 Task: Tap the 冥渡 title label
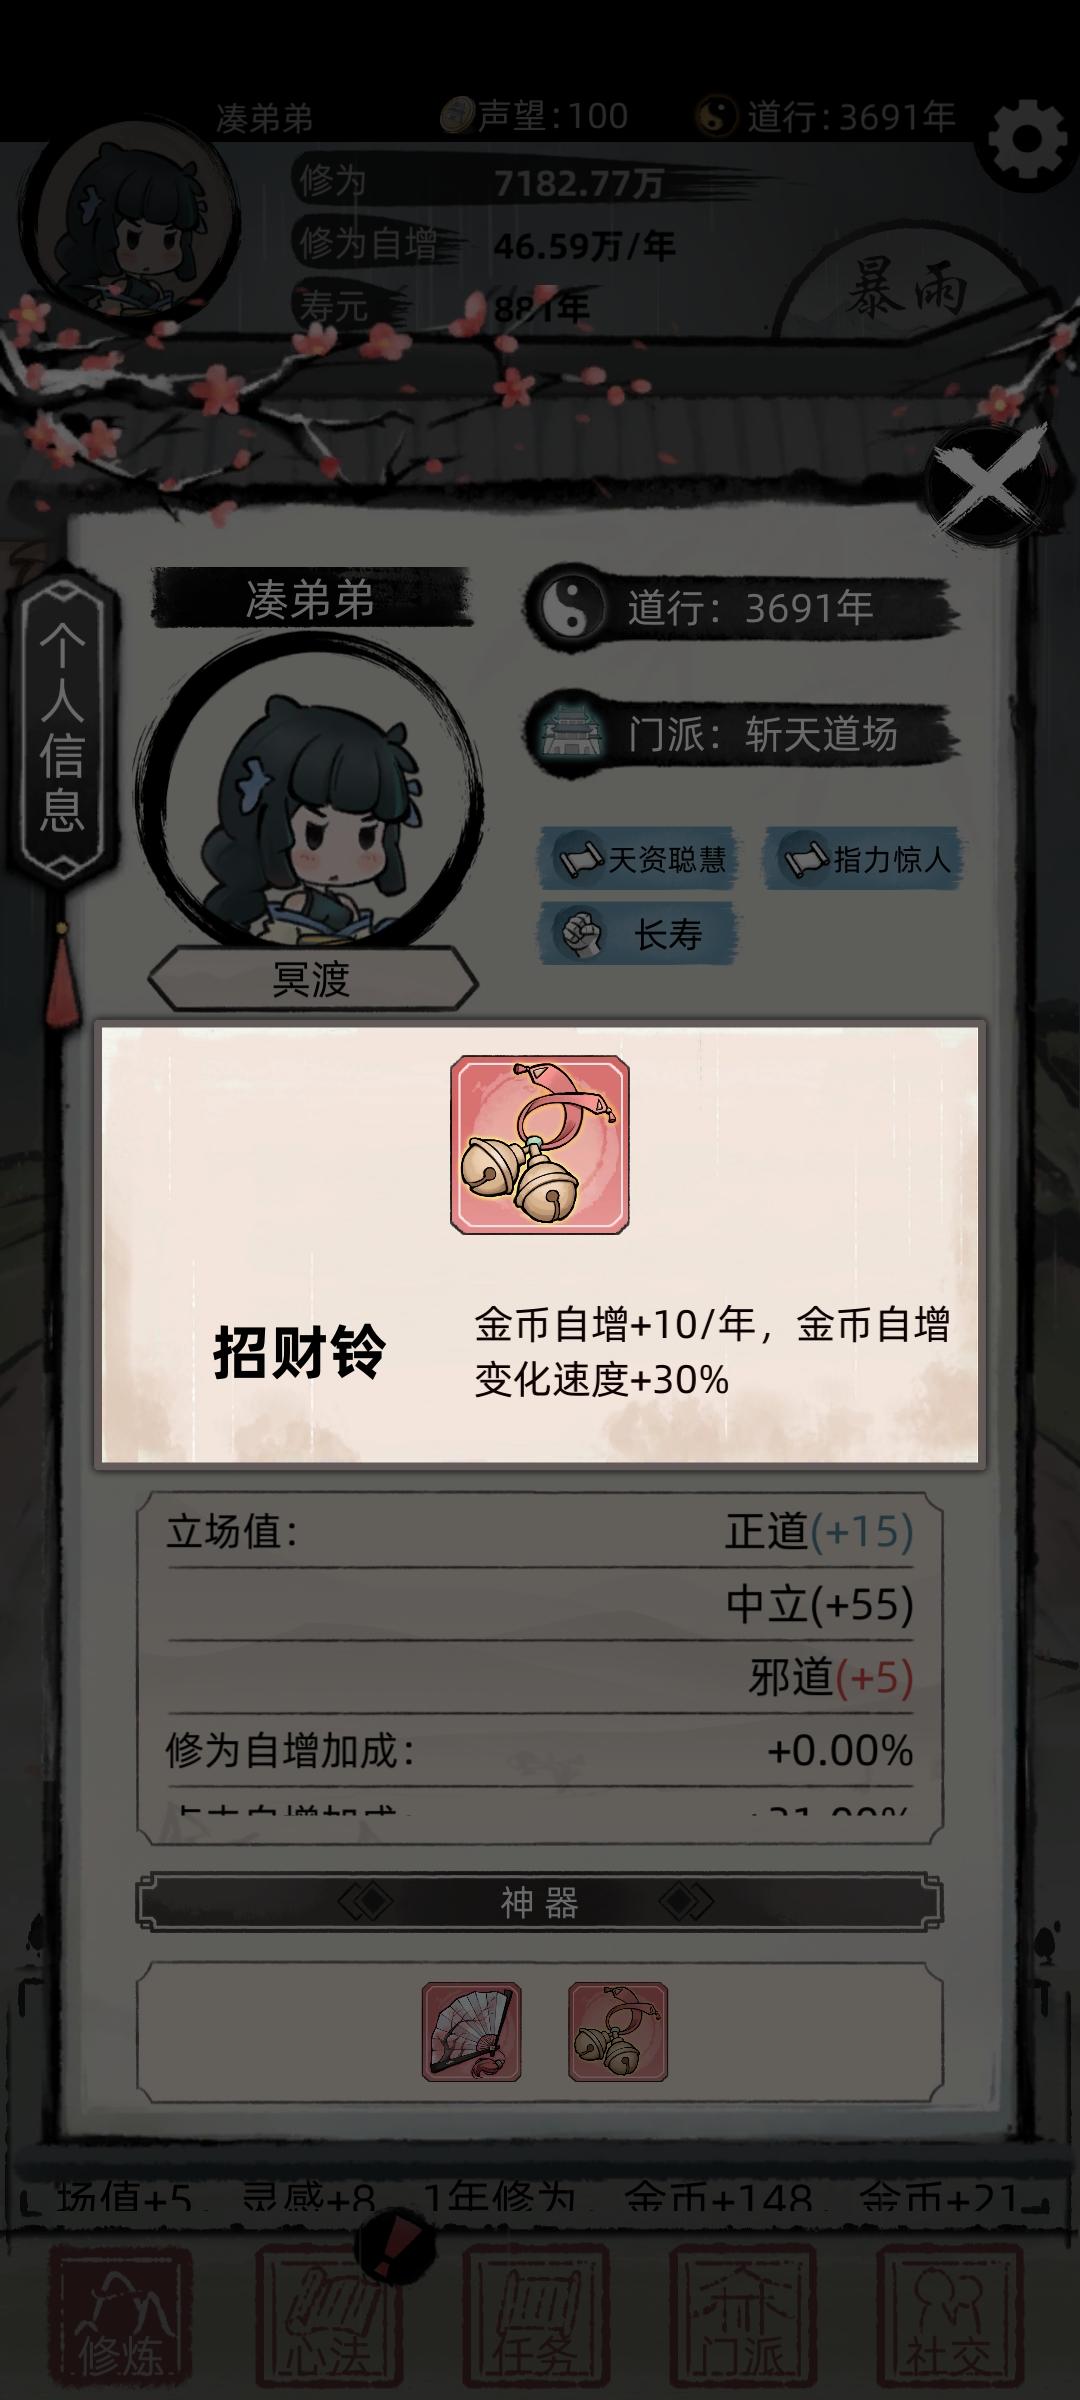pyautogui.click(x=312, y=979)
